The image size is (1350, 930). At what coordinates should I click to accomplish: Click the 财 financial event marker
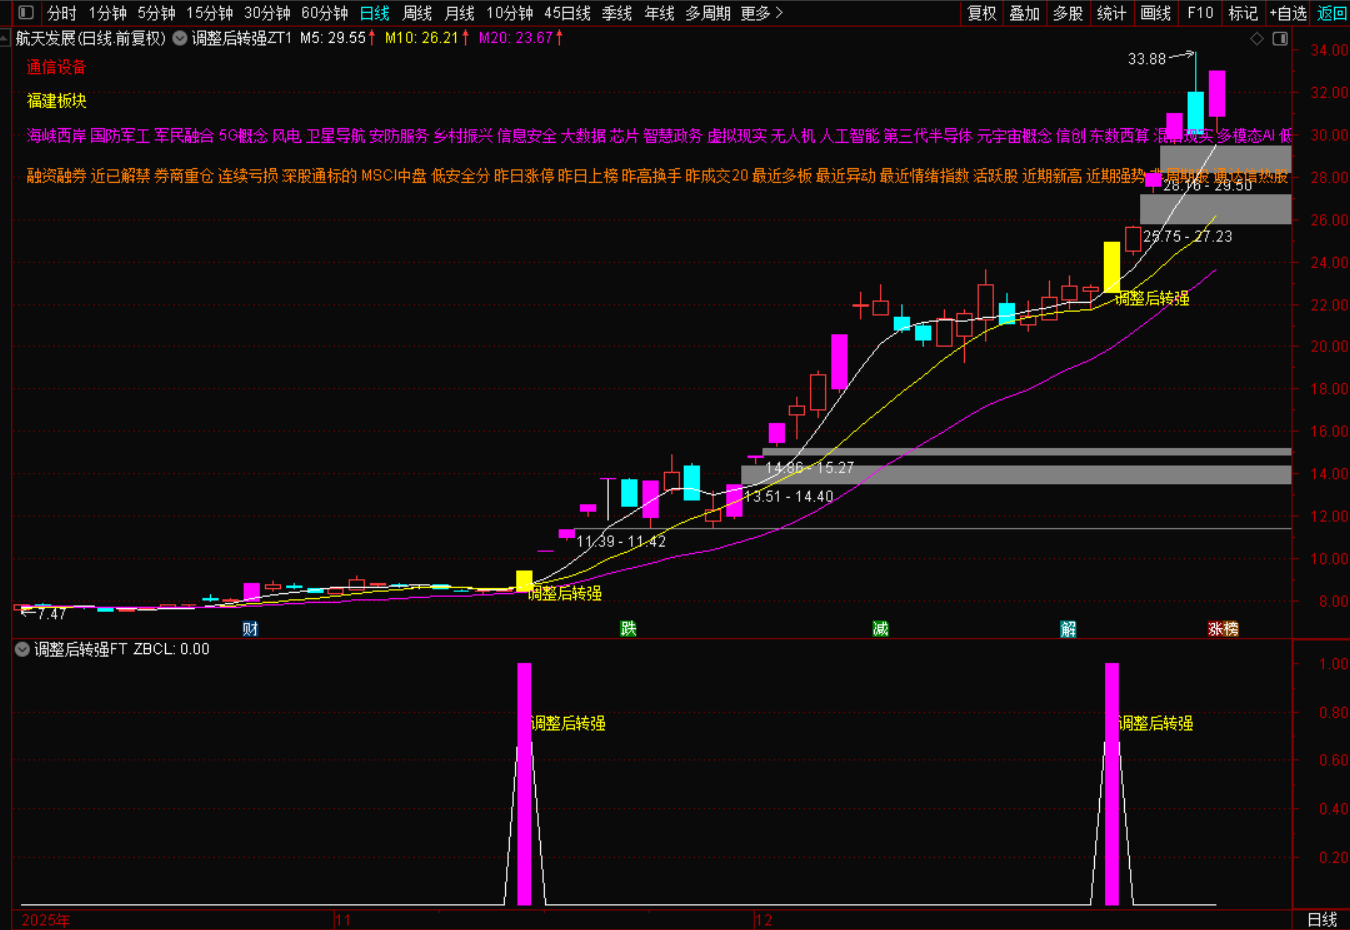[250, 629]
